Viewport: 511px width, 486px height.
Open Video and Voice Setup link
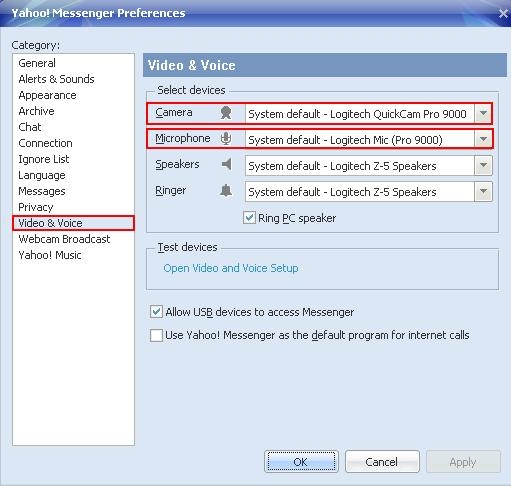pos(231,268)
